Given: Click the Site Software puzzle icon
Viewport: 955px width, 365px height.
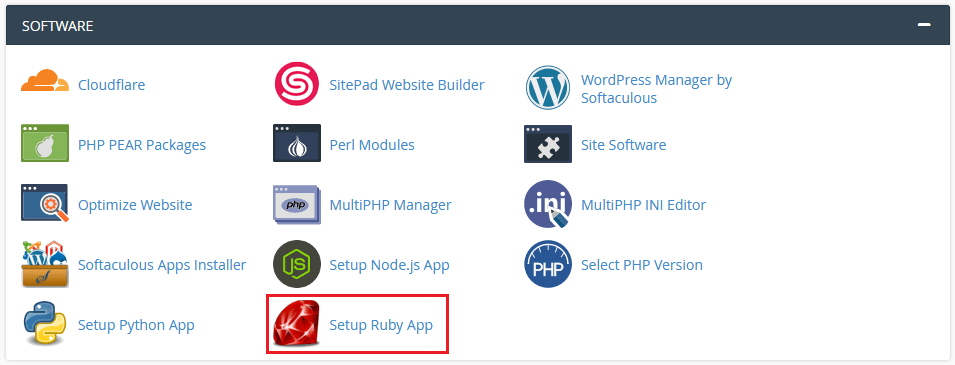Looking at the screenshot, I should click(x=548, y=144).
